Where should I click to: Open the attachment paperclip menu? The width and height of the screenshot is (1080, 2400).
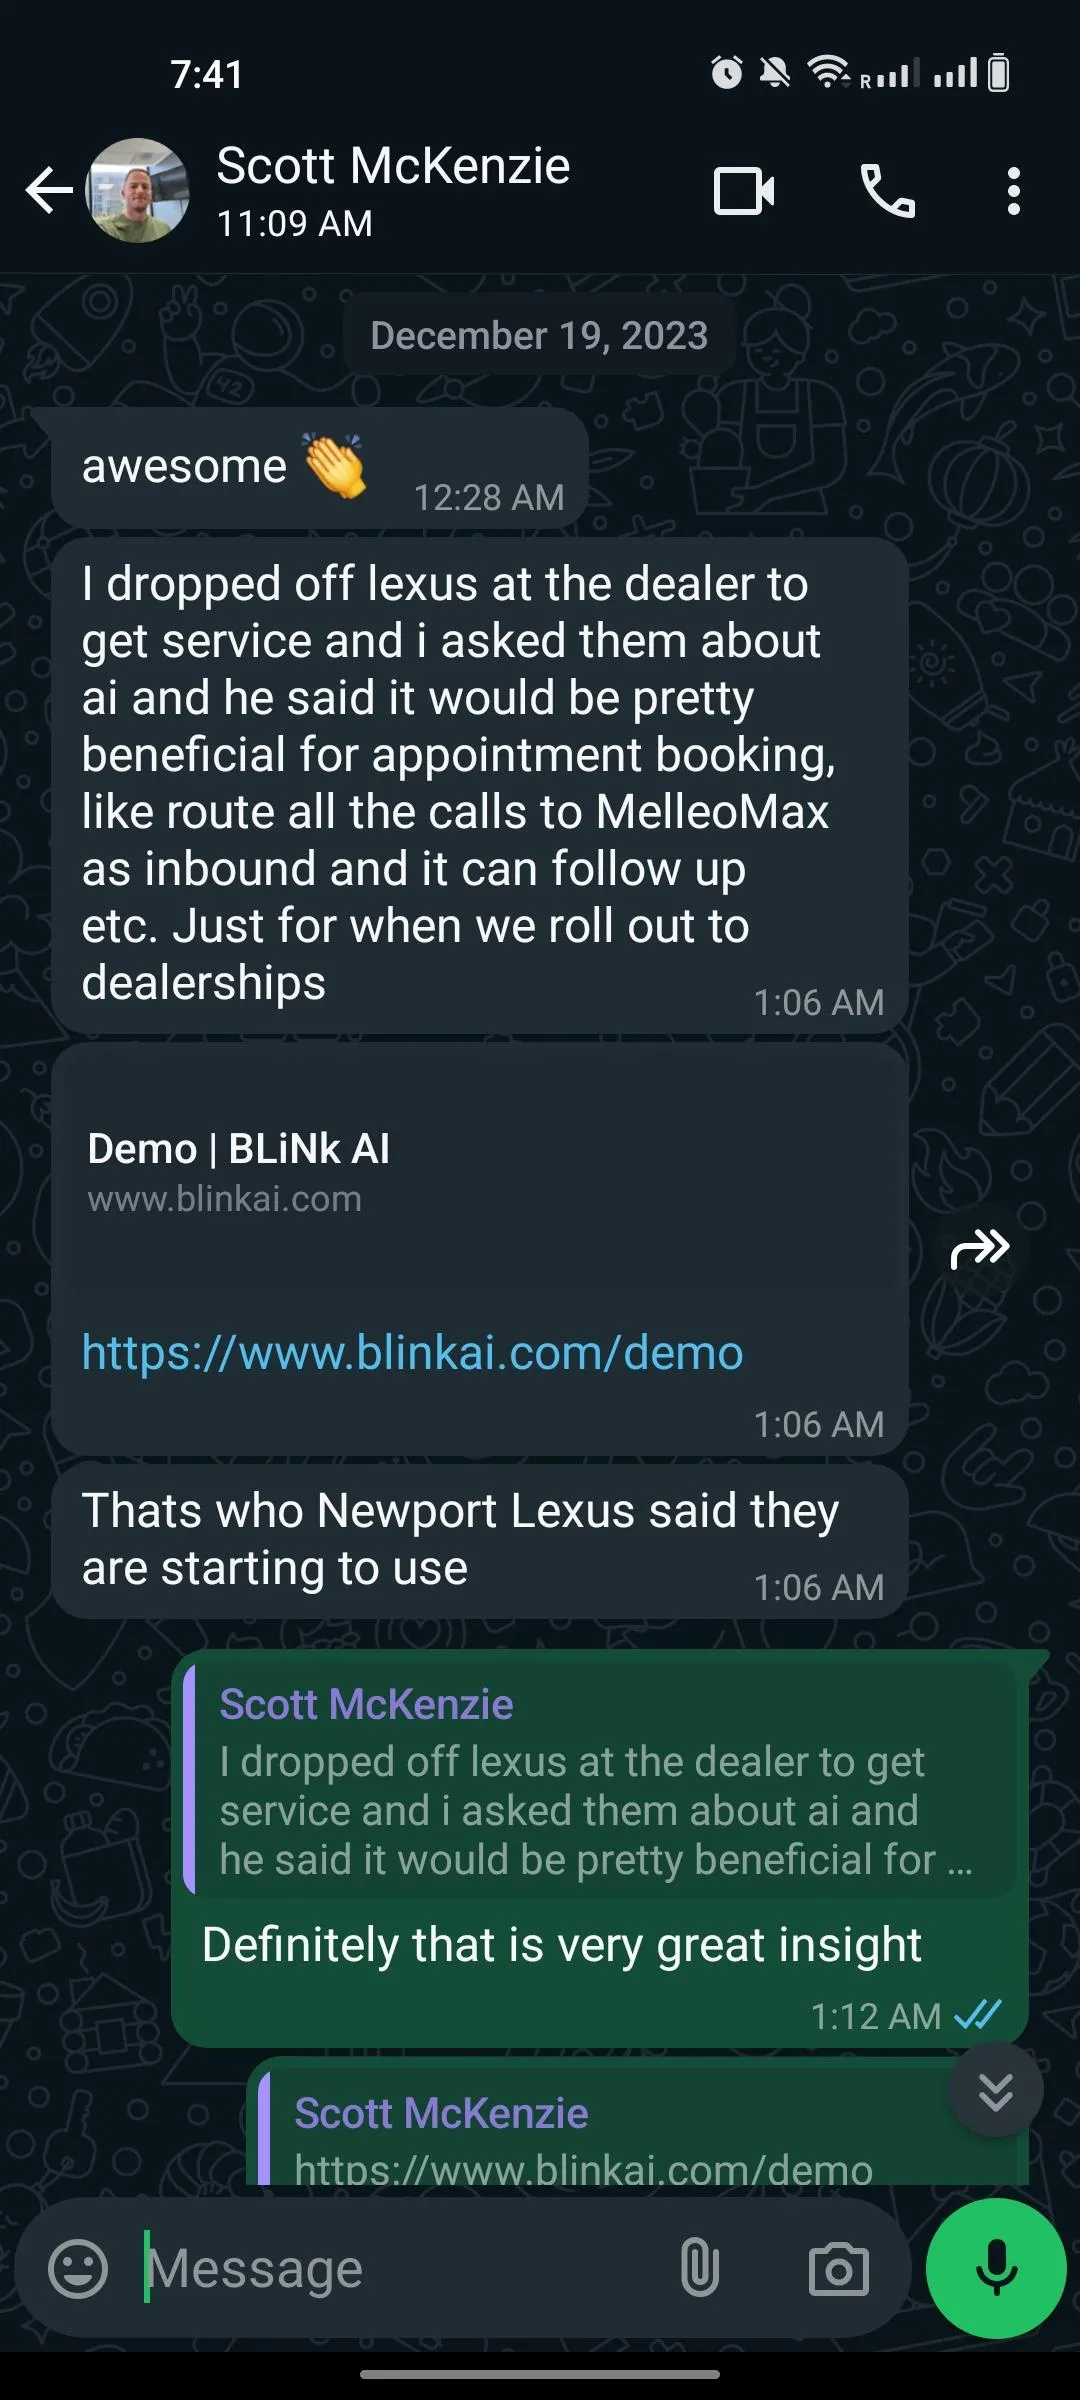click(x=700, y=2267)
